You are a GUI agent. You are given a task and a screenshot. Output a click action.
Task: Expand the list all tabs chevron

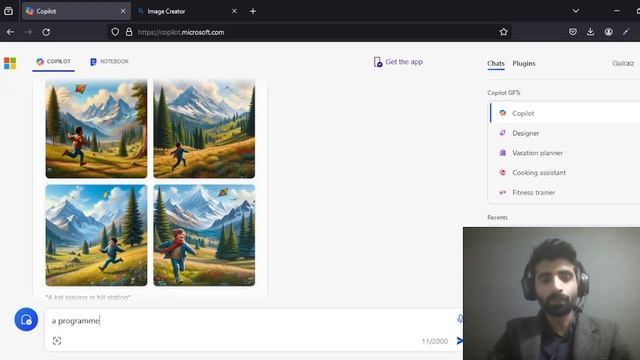click(x=576, y=11)
